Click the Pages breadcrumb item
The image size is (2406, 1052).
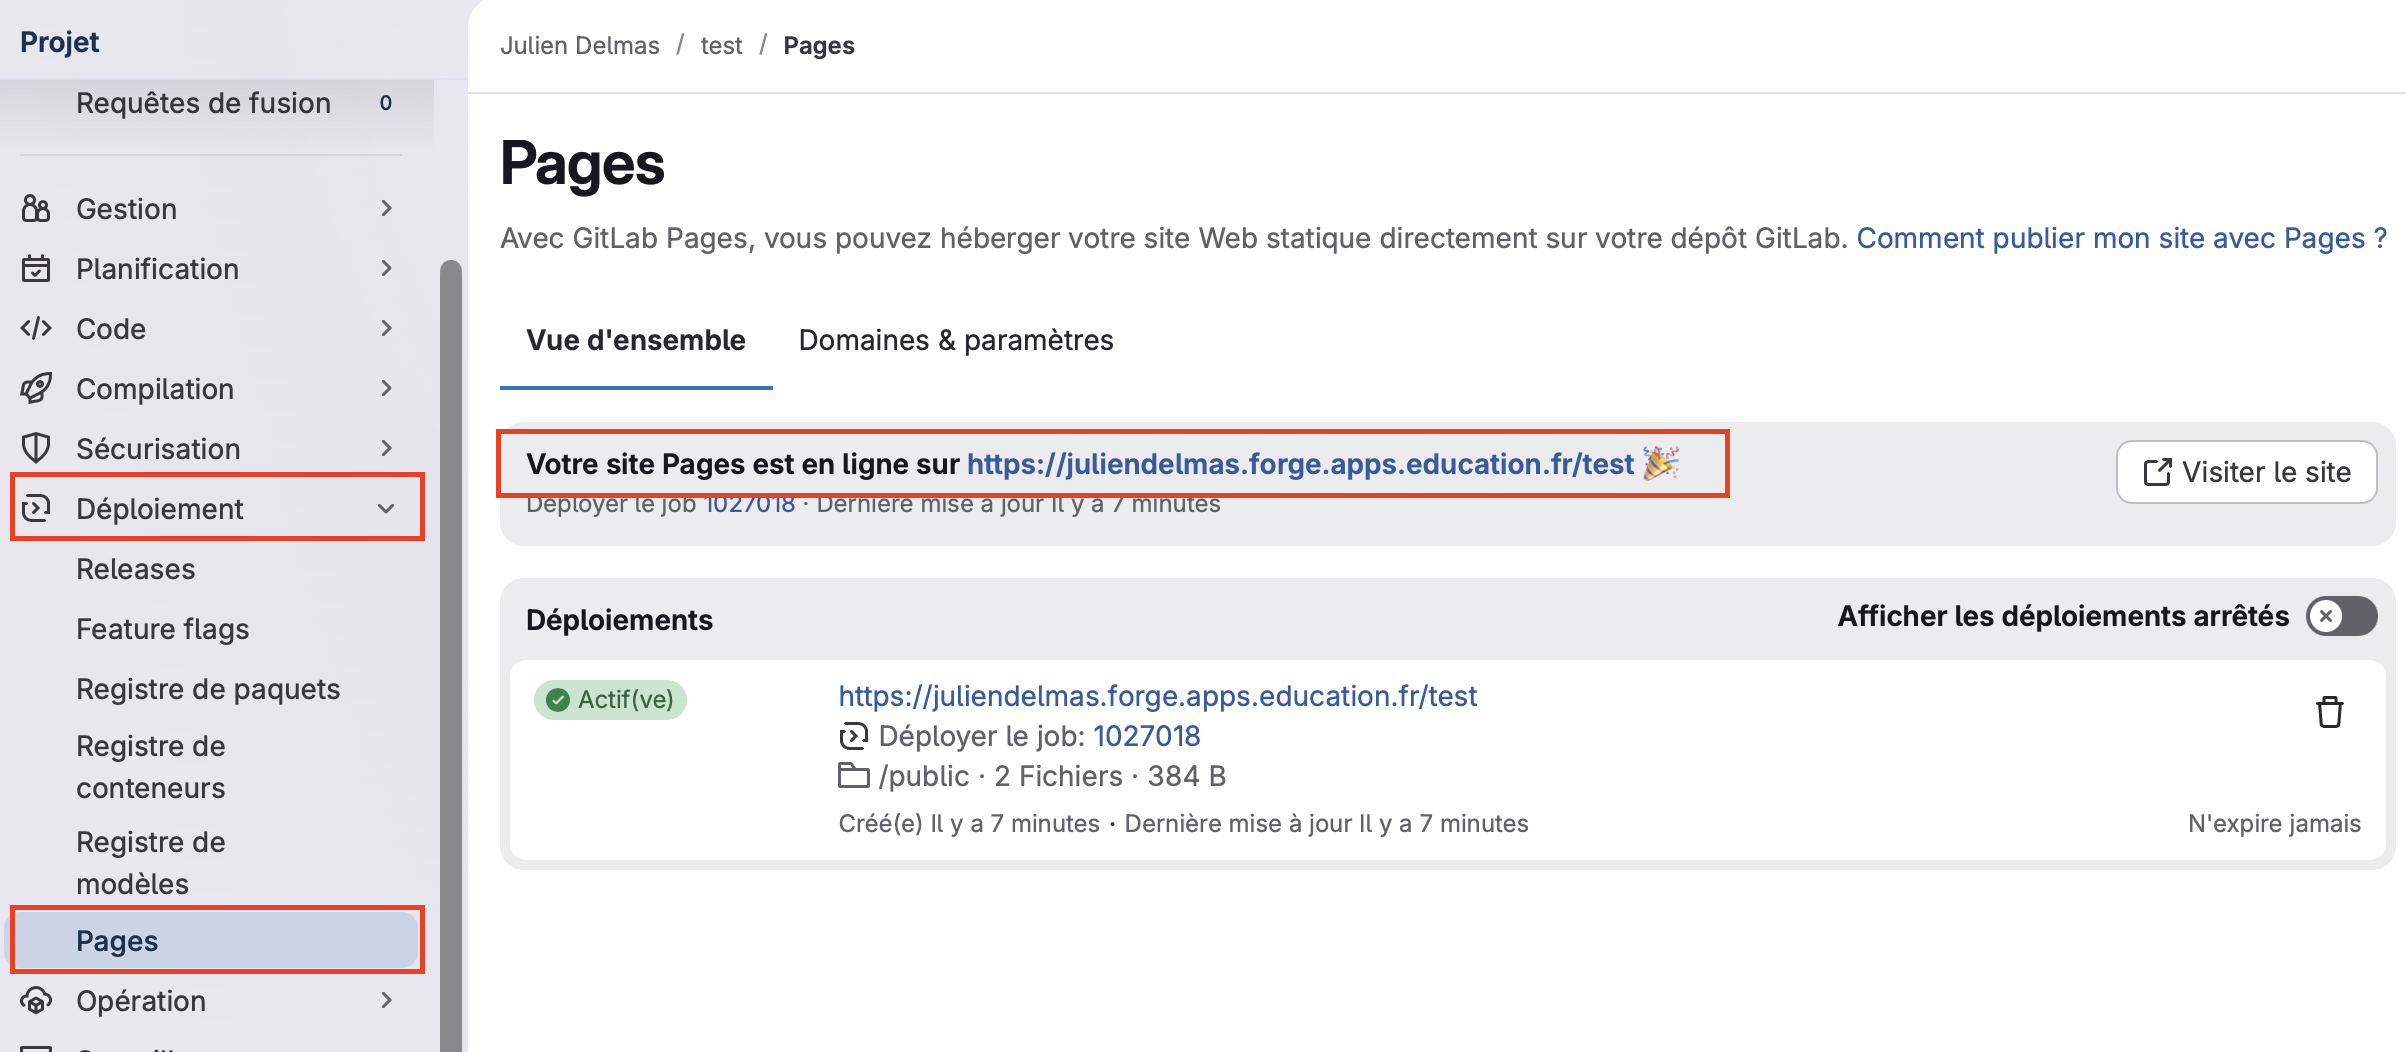(819, 46)
